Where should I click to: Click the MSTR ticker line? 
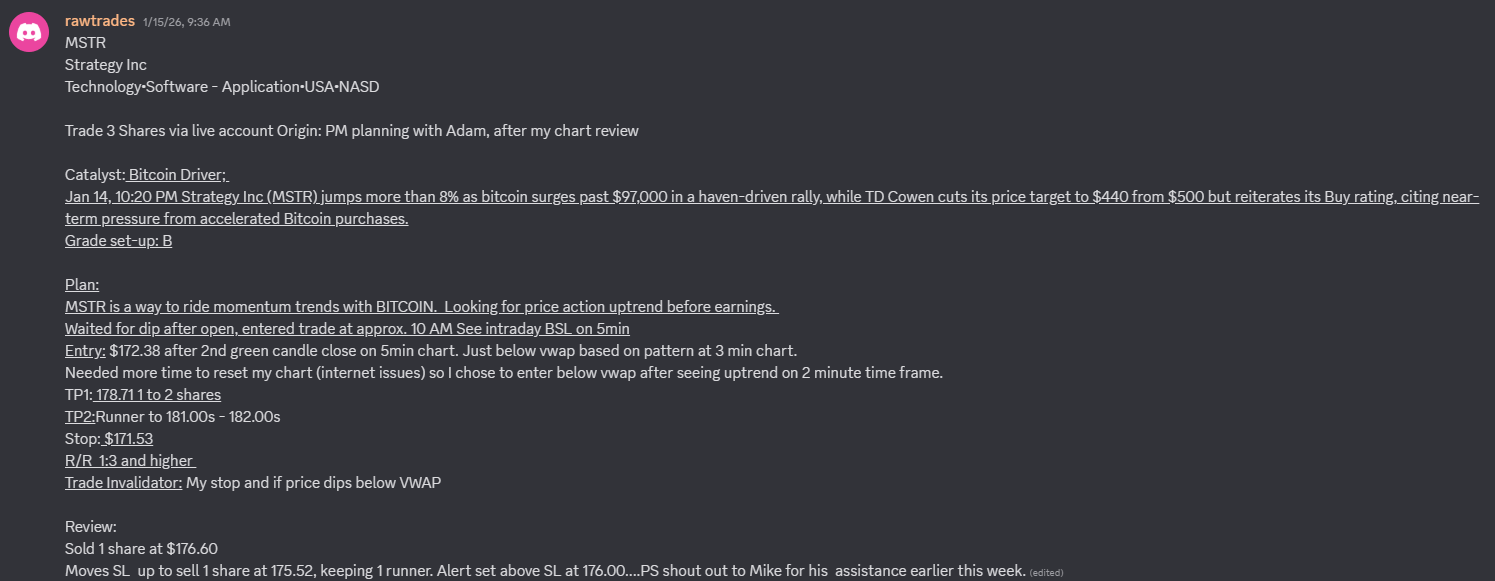point(86,43)
